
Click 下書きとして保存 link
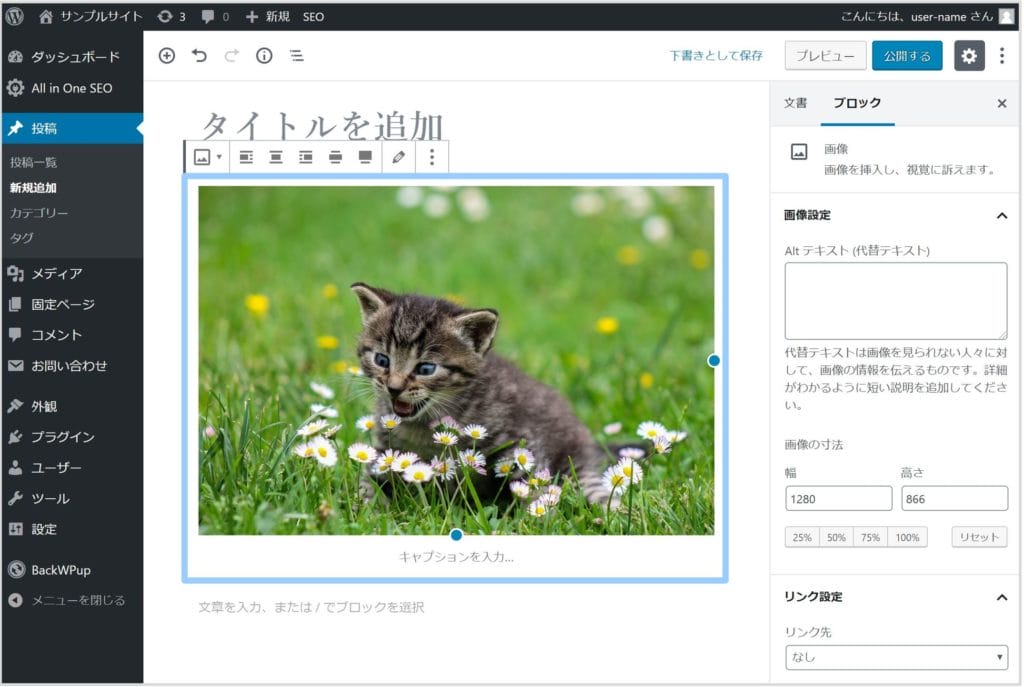point(716,56)
